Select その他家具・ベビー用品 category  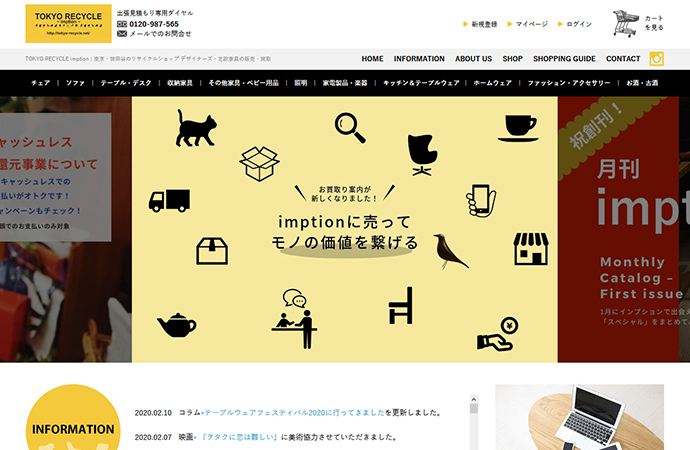tap(243, 83)
